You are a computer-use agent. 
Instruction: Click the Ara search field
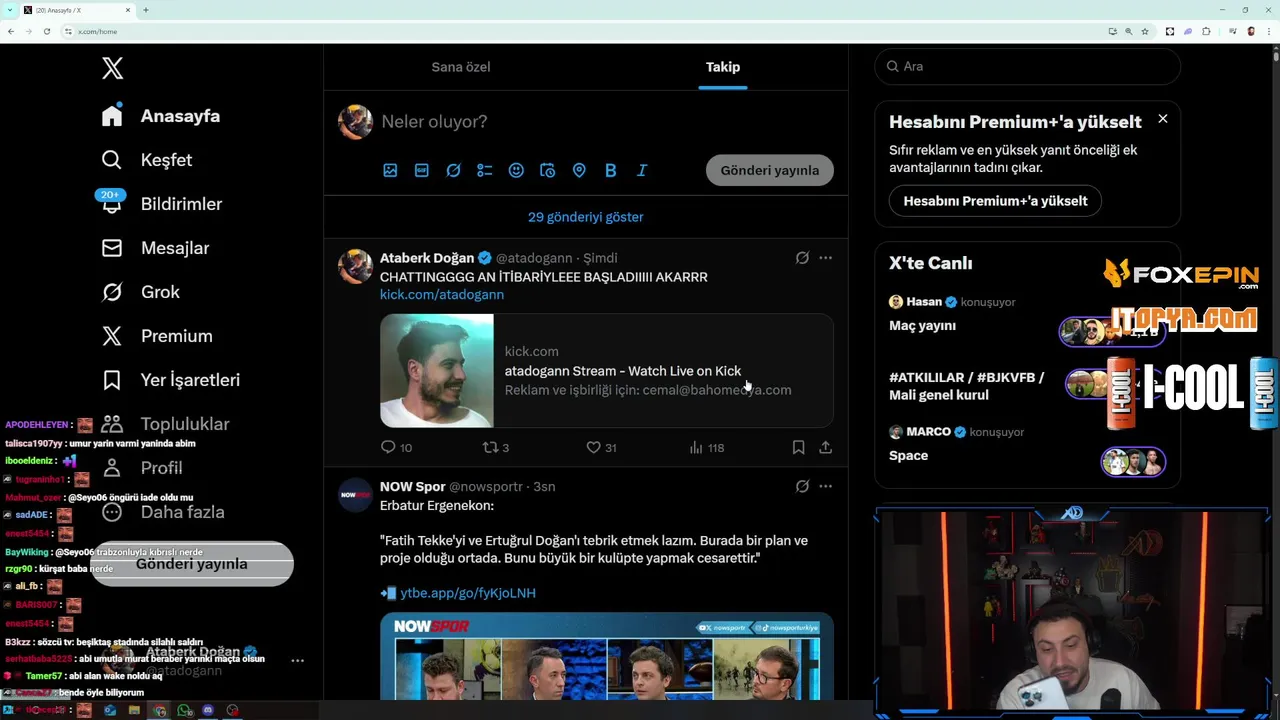pos(1028,66)
